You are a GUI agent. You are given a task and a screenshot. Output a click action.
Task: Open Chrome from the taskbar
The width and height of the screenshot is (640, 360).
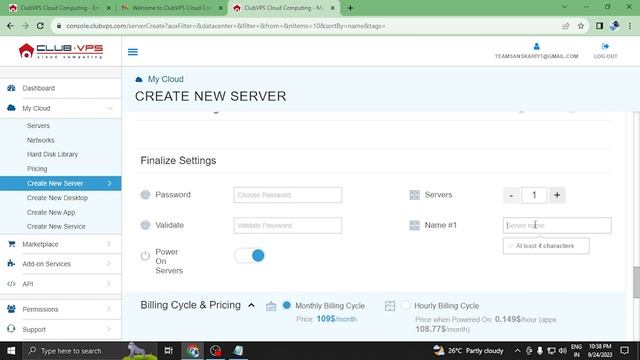click(193, 351)
